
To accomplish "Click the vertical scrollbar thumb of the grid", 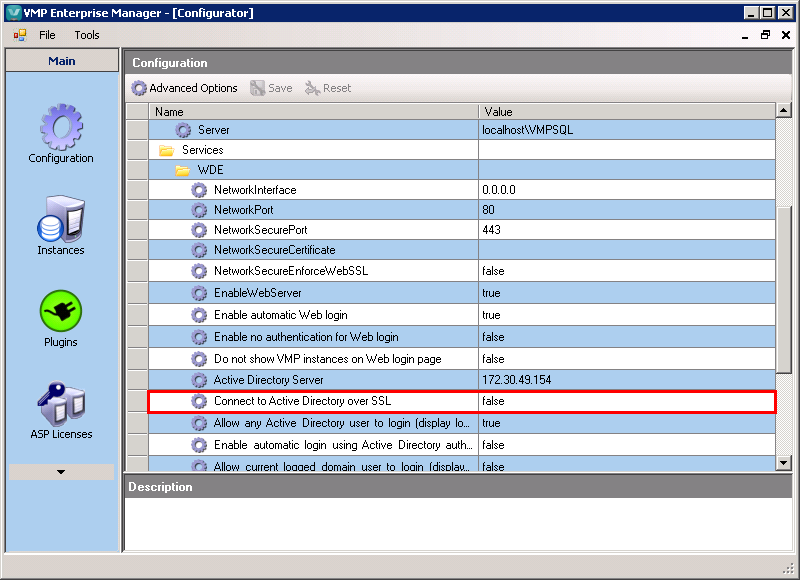I will [x=783, y=289].
